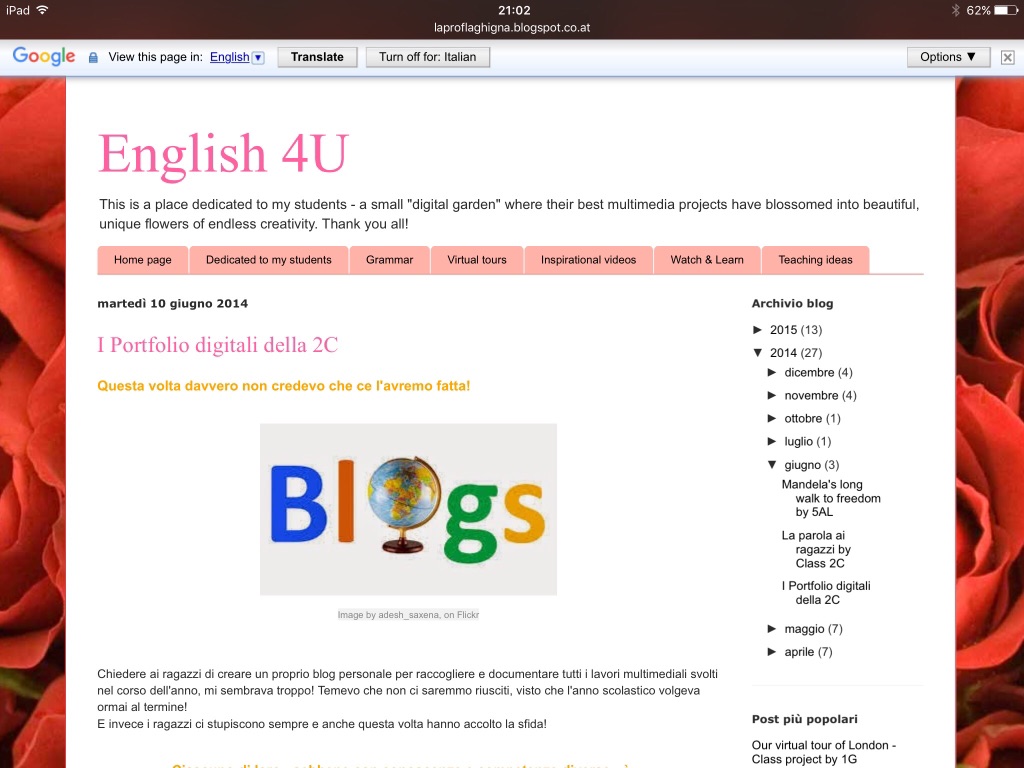
Task: Expand the 2015 archive year
Action: tap(759, 330)
